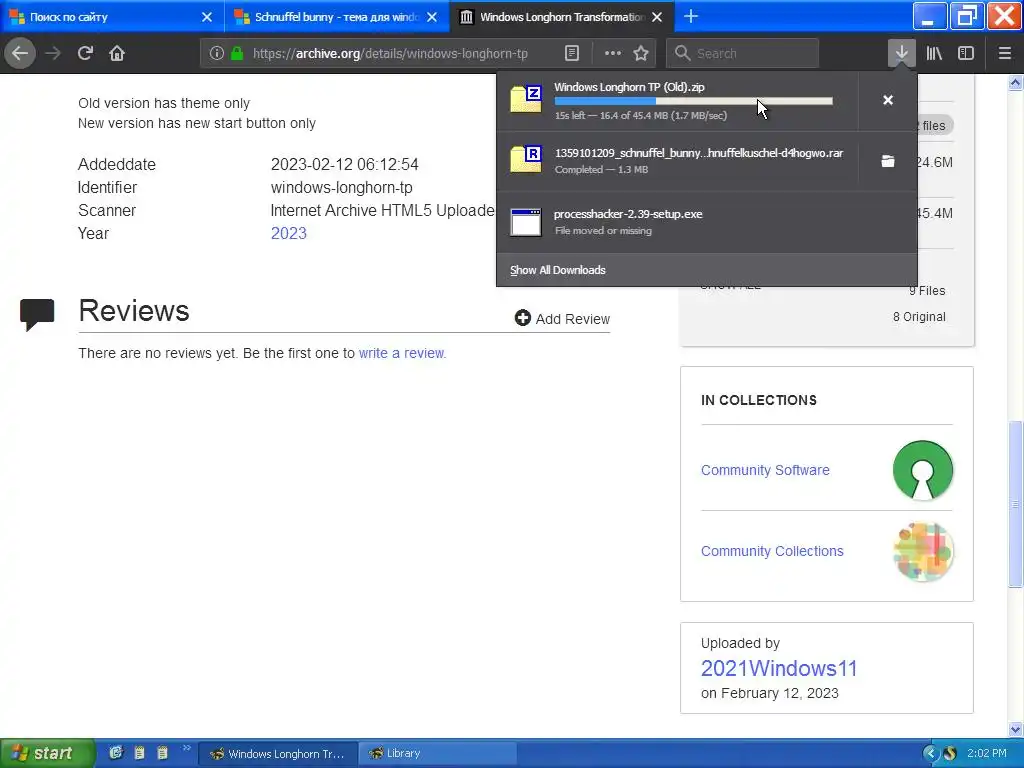The width and height of the screenshot is (1024, 768).
Task: Click the system tray icon beside the clock
Action: click(950, 754)
